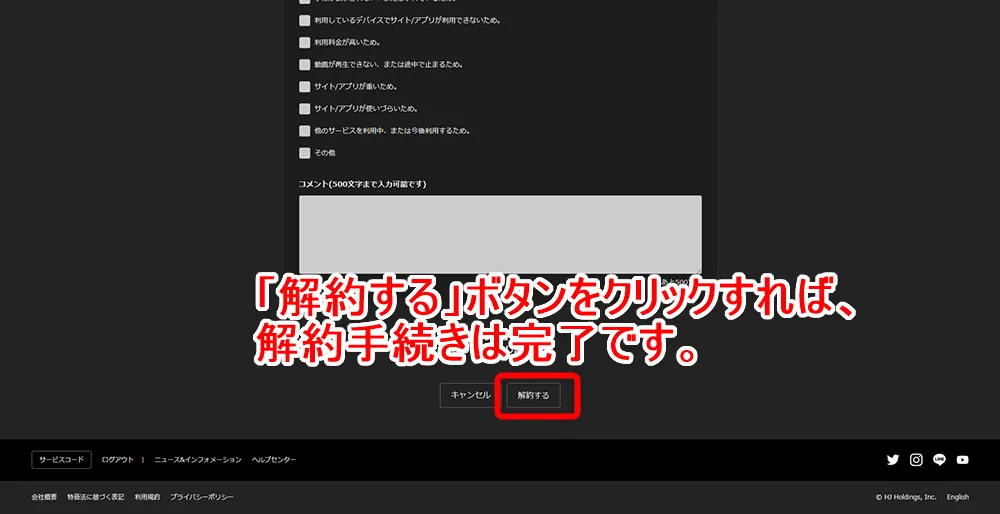Switch language to English
The width and height of the screenshot is (1000, 514).
click(957, 497)
